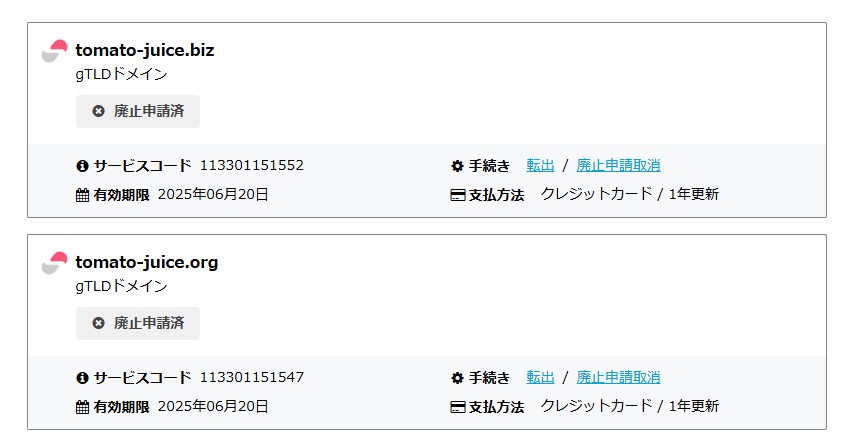Cancel abolition request for tomato-juice.org
The height and width of the screenshot is (437, 856).
tap(618, 377)
